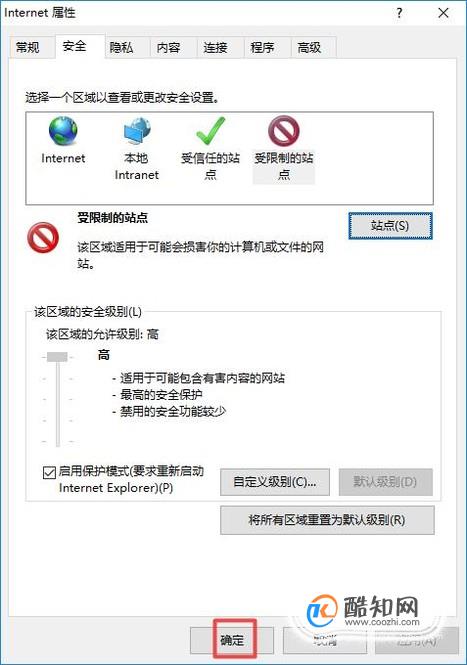Click the large red prohibited zone icon

click(43, 238)
